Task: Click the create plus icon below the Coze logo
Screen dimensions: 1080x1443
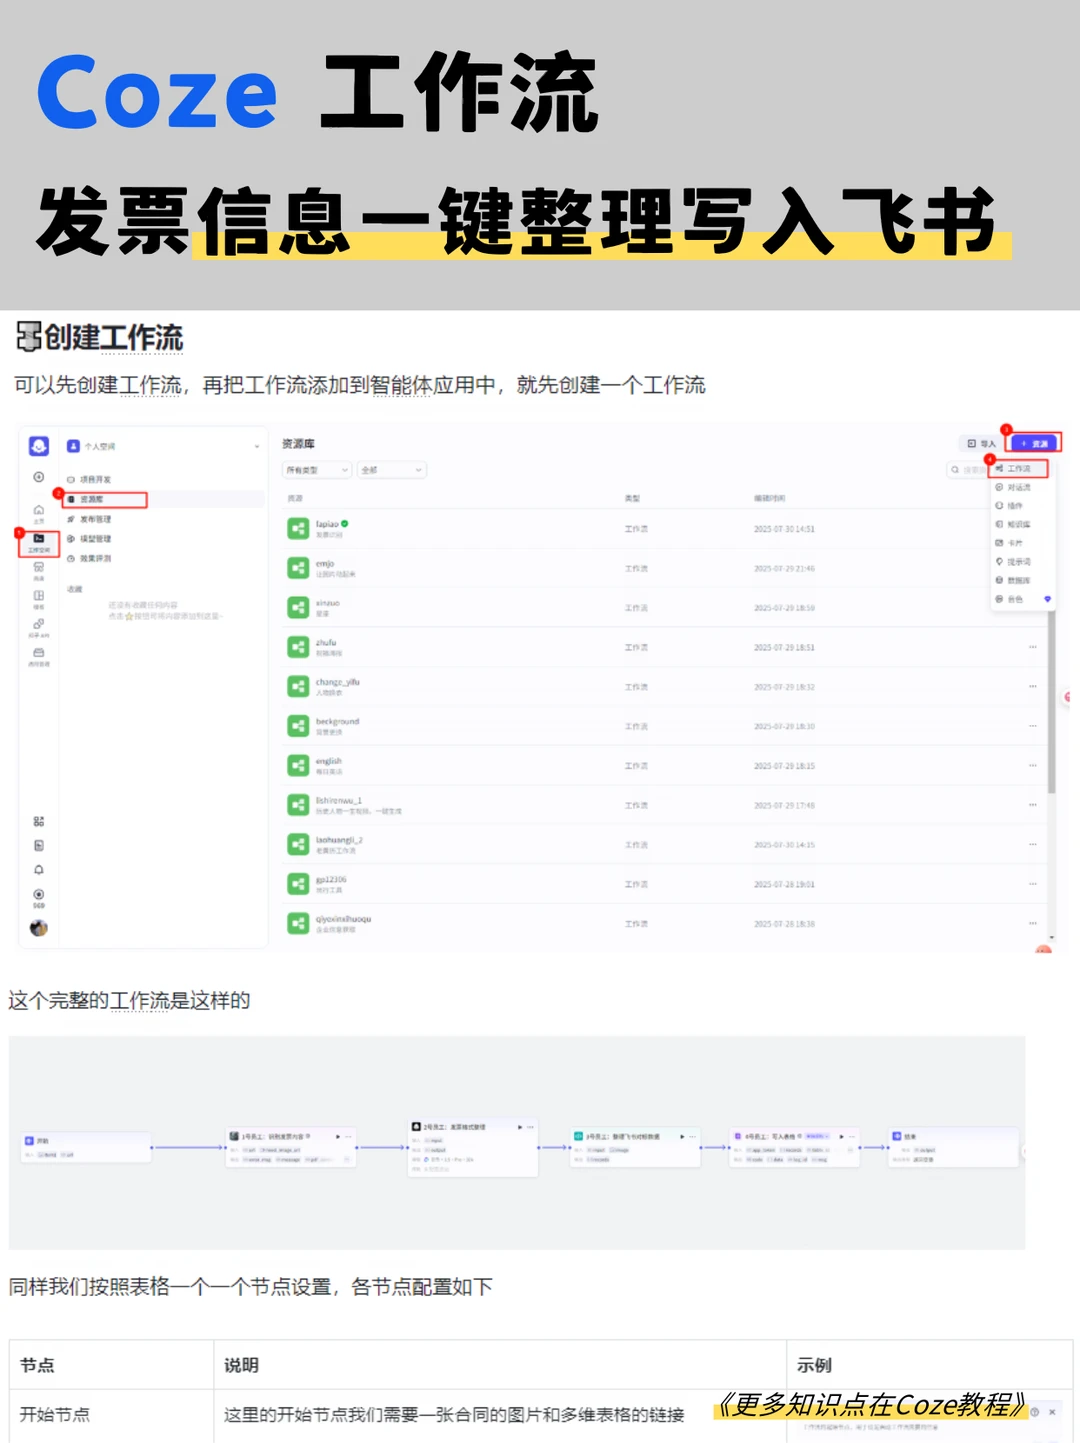Action: point(39,477)
